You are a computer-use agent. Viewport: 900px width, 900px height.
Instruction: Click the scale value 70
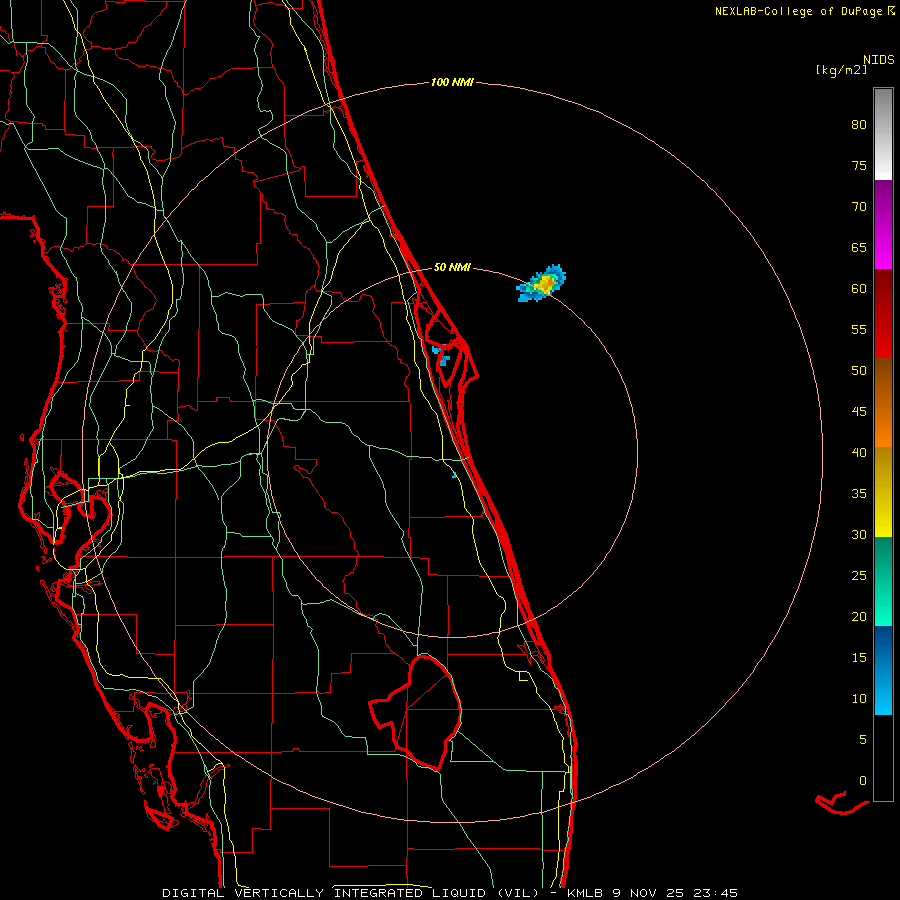pos(859,207)
